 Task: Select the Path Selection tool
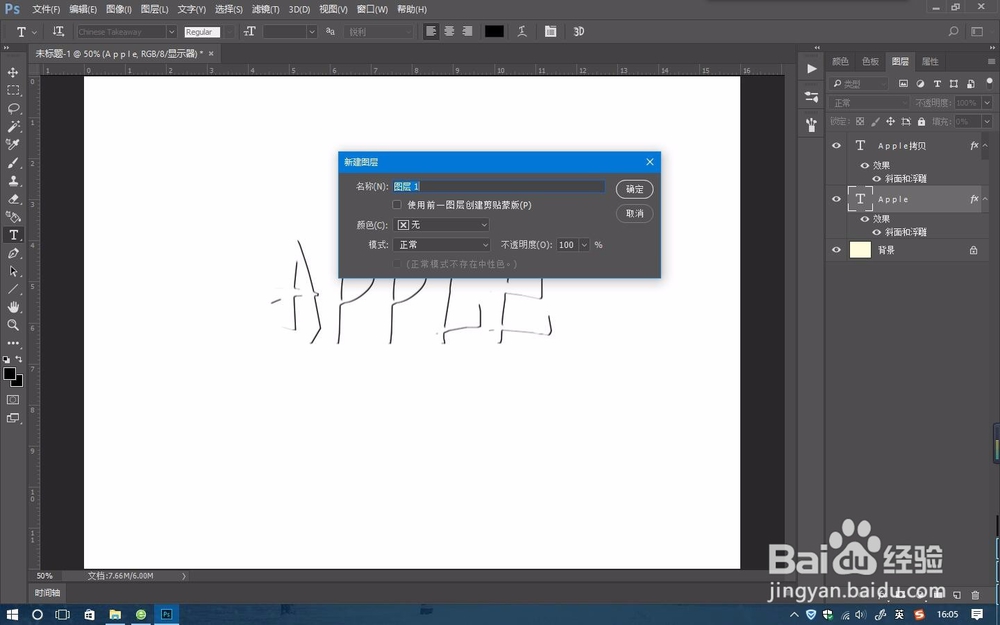(x=13, y=271)
